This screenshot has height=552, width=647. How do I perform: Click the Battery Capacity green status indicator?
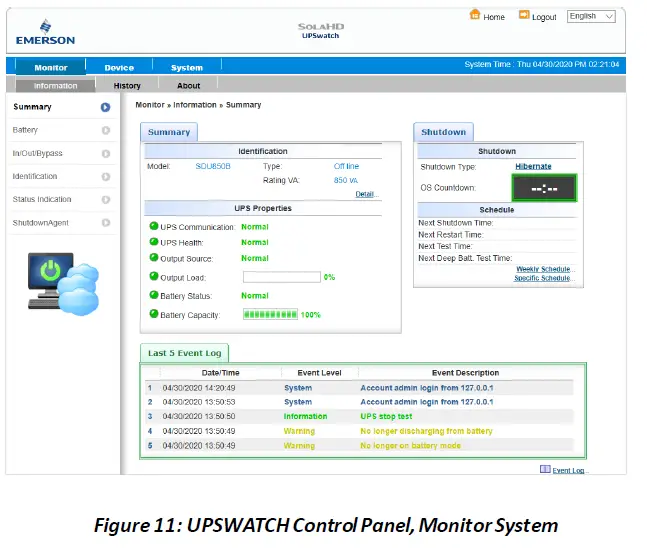154,314
